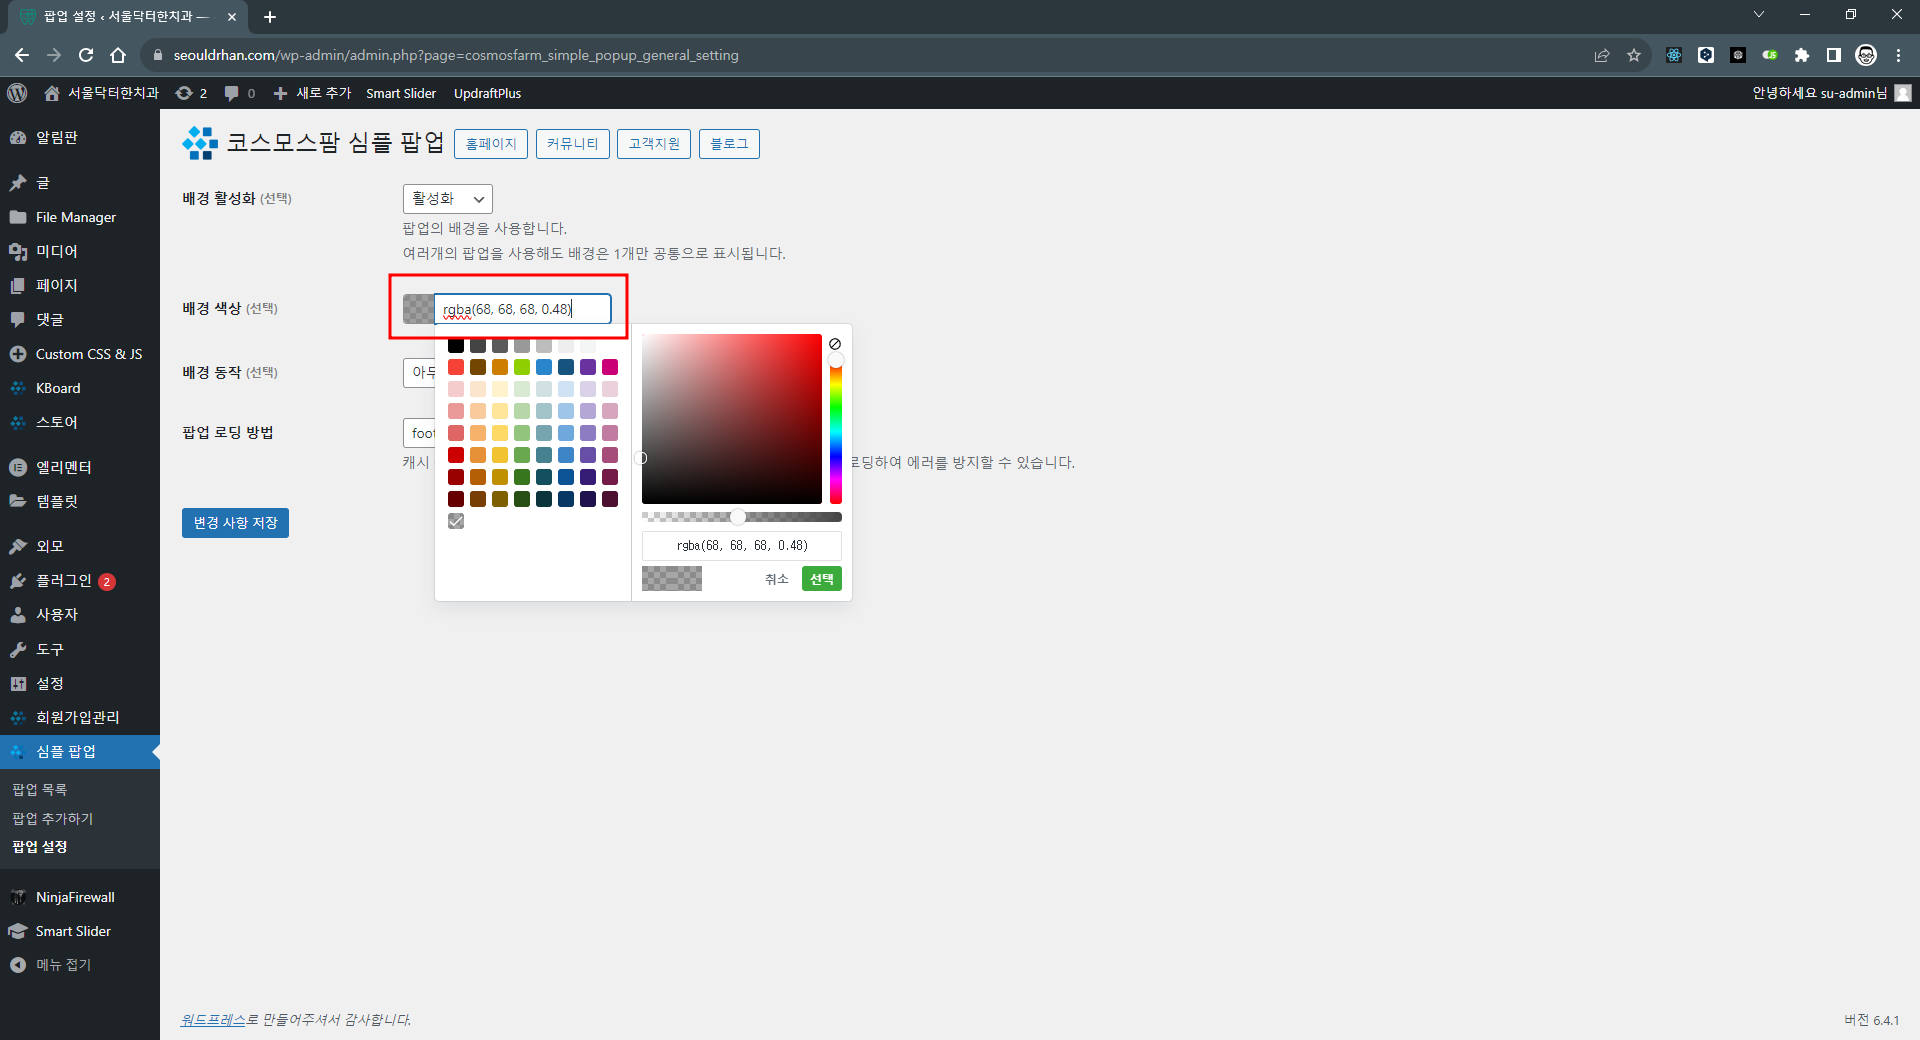This screenshot has width=1920, height=1040.
Task: Click the 변경 사항 저장 button
Action: point(235,523)
